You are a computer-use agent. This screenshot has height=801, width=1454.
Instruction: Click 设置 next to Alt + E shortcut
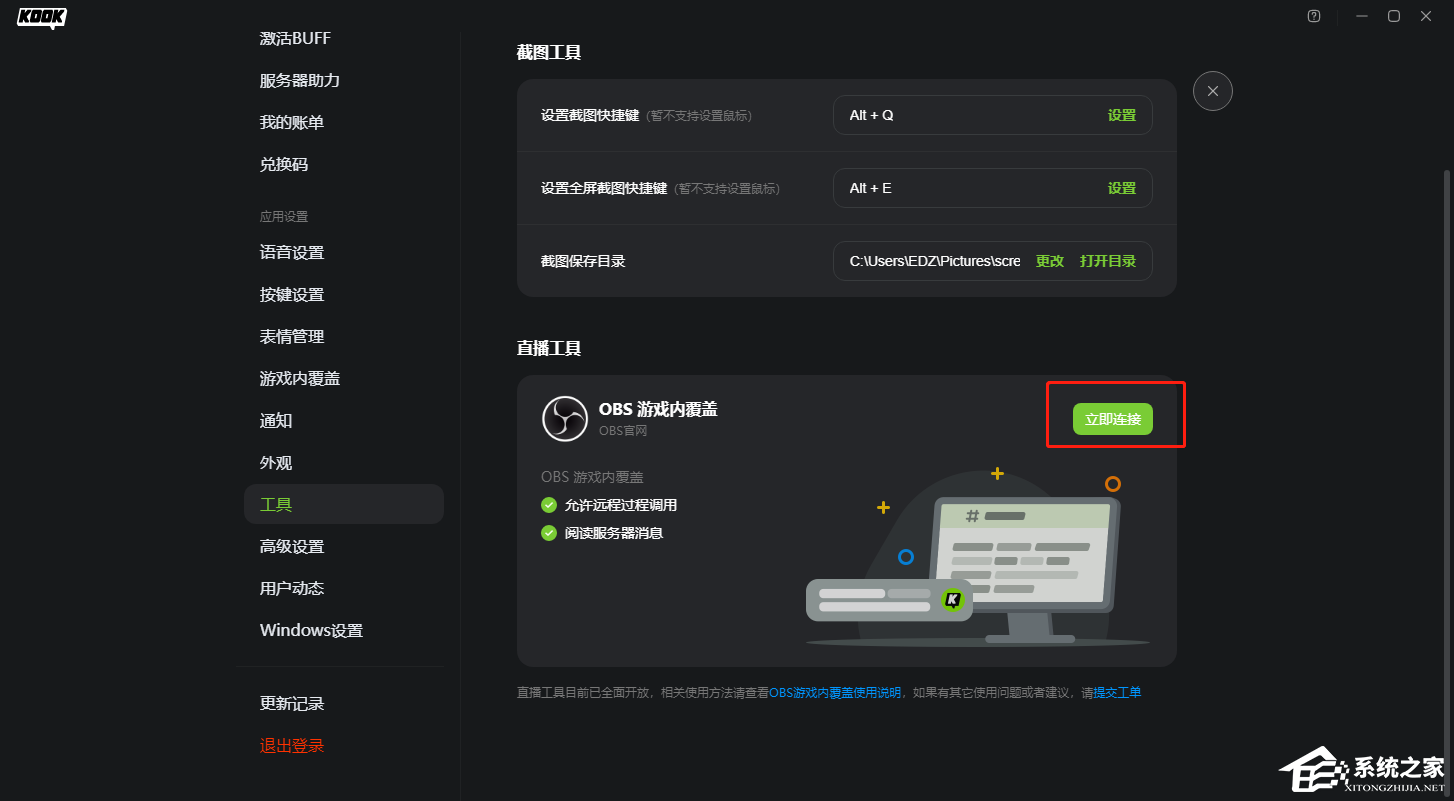click(1122, 187)
